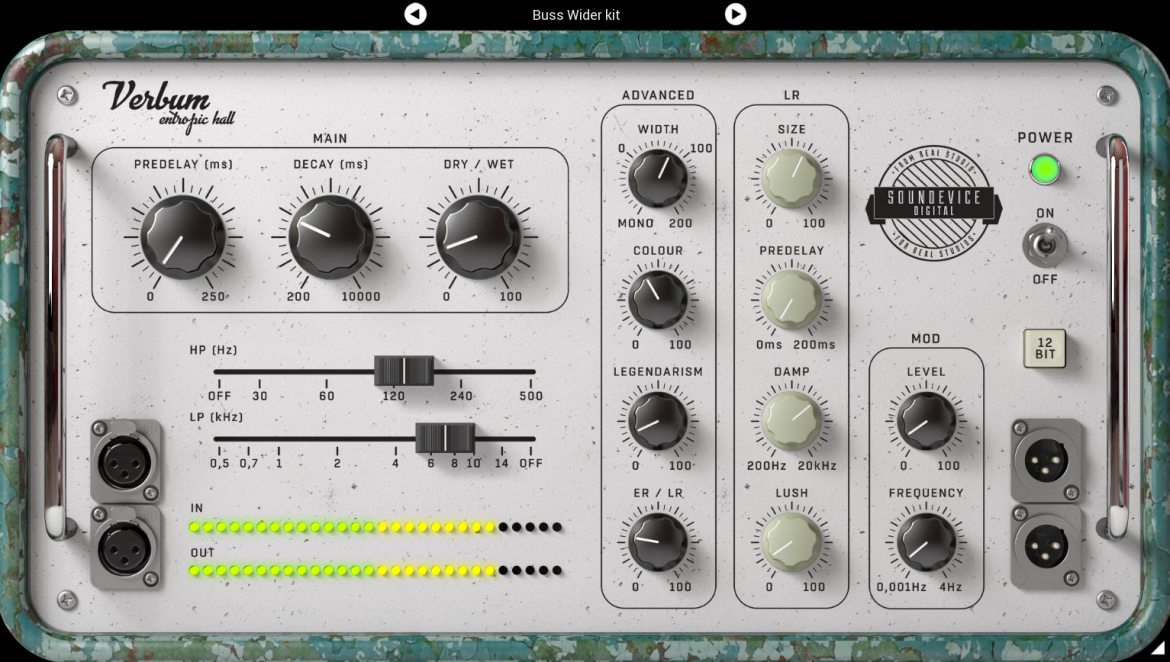Click the advanced WIDTH knob
The height and width of the screenshot is (662, 1170).
(657, 178)
